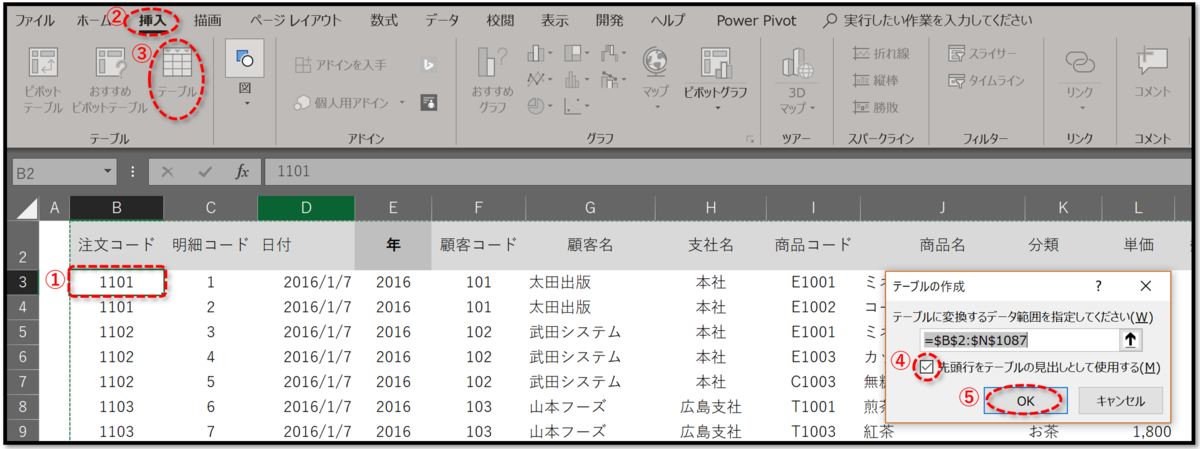Click OK in Create Table dialog
1200x449 pixels.
point(1024,399)
